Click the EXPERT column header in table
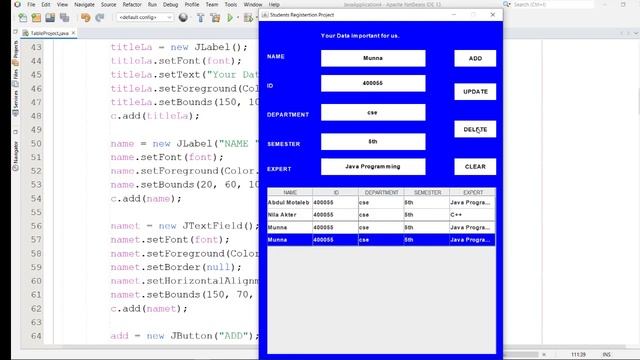This screenshot has width=640, height=360. tap(473, 192)
